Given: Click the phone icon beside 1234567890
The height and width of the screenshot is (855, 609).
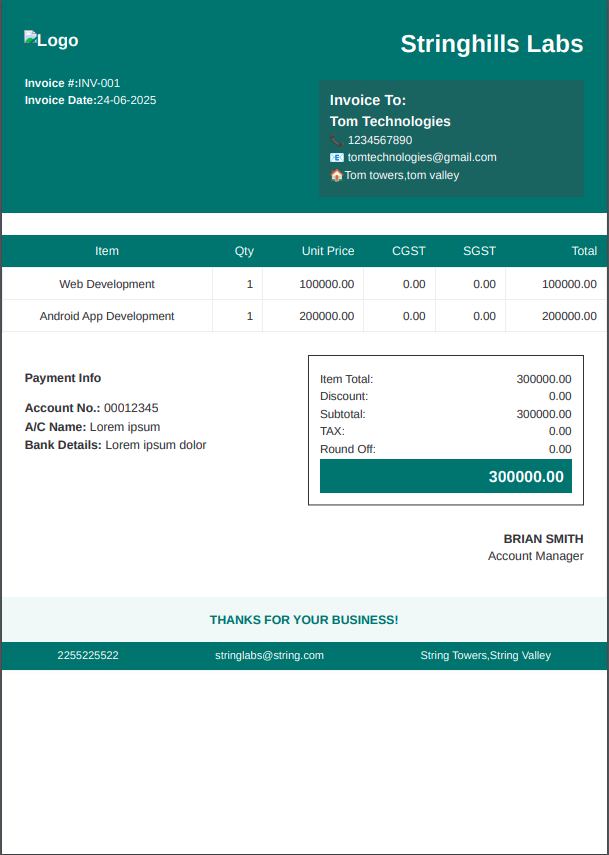Looking at the screenshot, I should pos(336,141).
